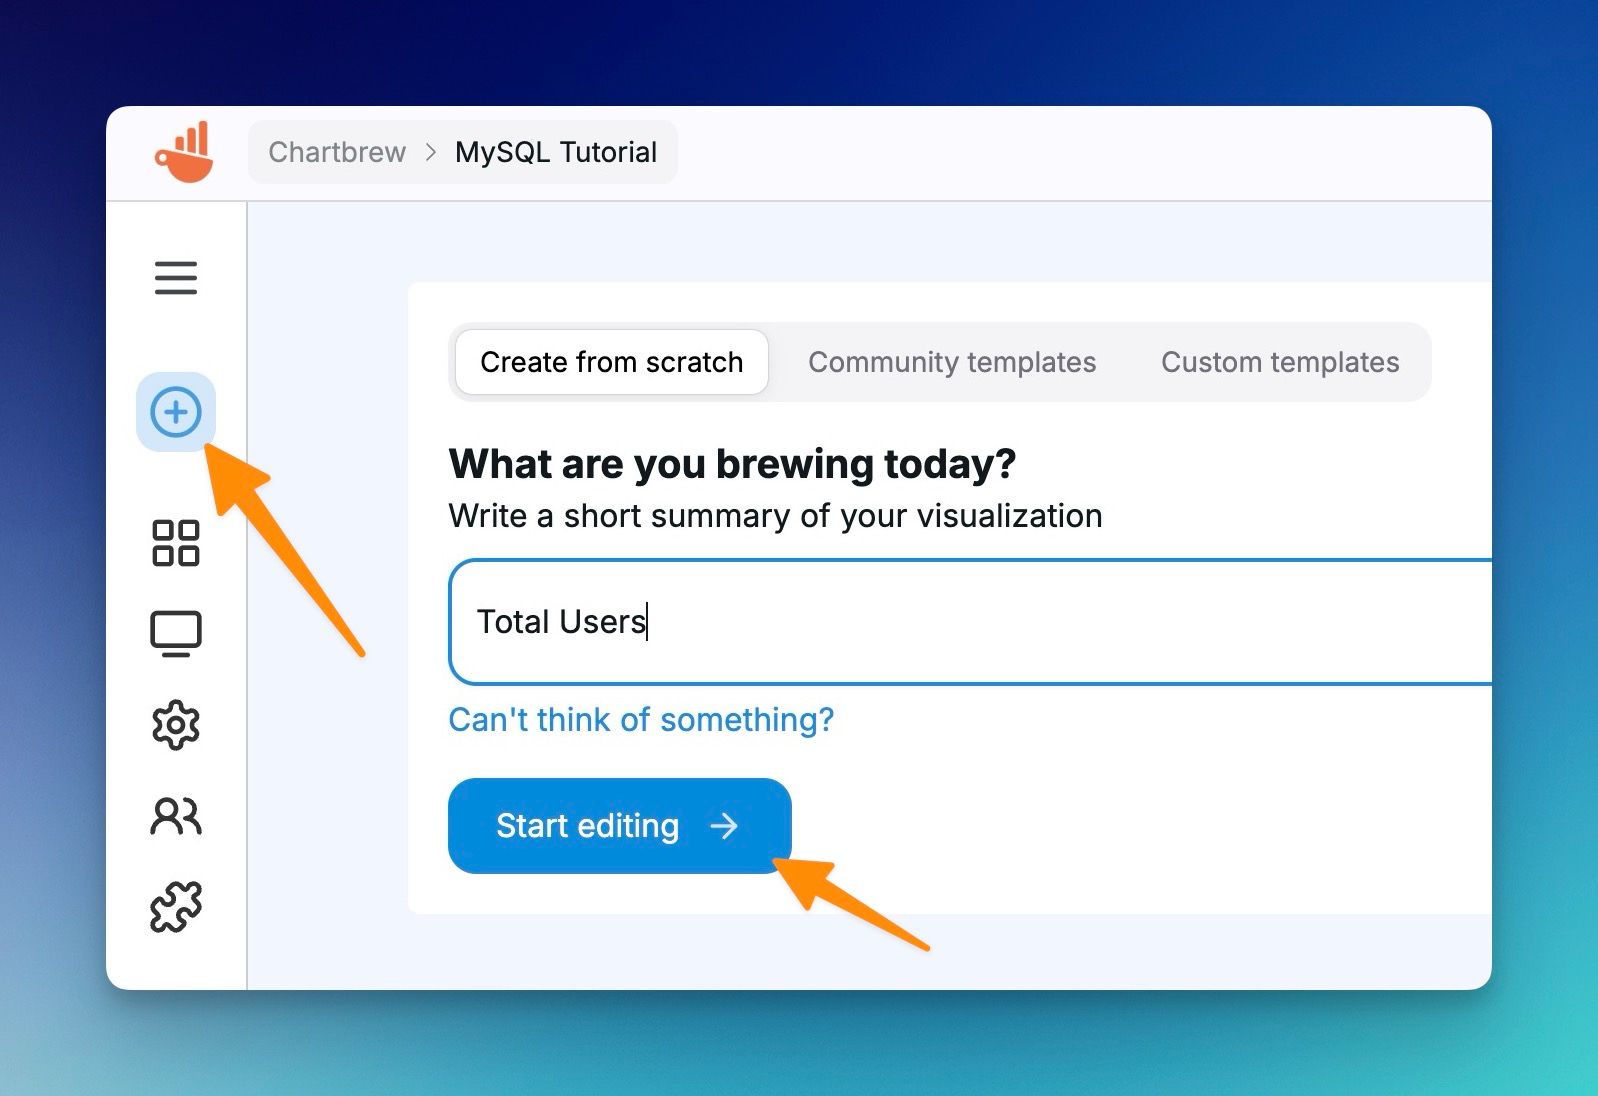The image size is (1598, 1096).
Task: Switch to Create from scratch tab
Action: coord(611,362)
